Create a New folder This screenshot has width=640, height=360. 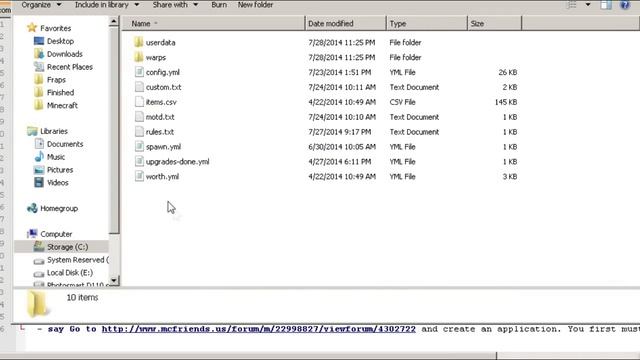(256, 5)
